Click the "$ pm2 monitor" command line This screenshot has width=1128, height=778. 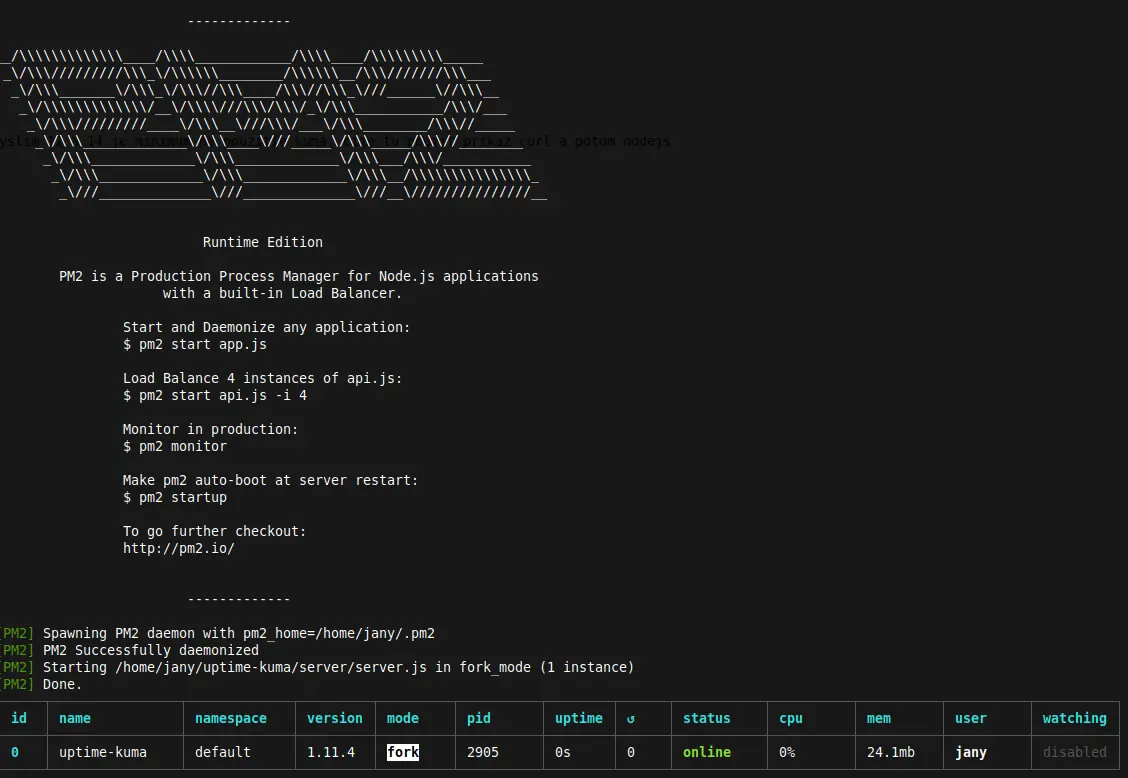pyautogui.click(x=175, y=447)
